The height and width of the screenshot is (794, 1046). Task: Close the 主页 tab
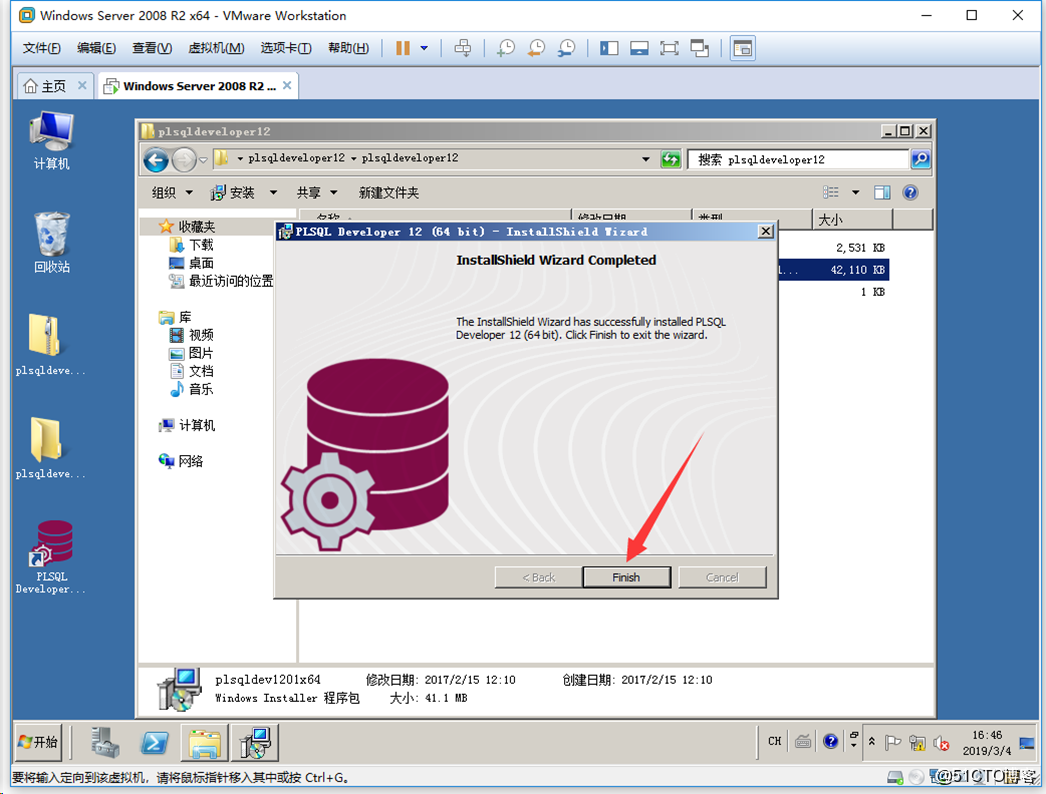tap(82, 85)
